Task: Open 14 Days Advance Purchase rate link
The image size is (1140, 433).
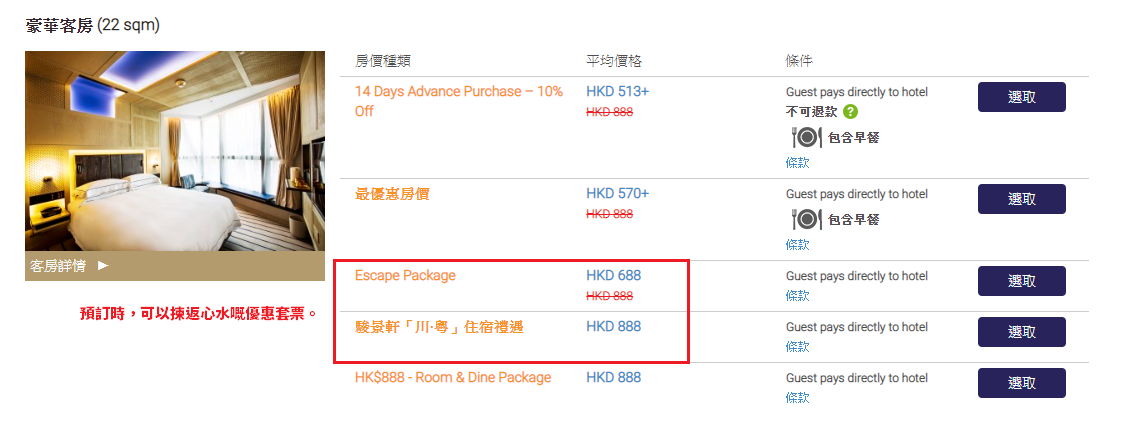Action: tap(459, 101)
